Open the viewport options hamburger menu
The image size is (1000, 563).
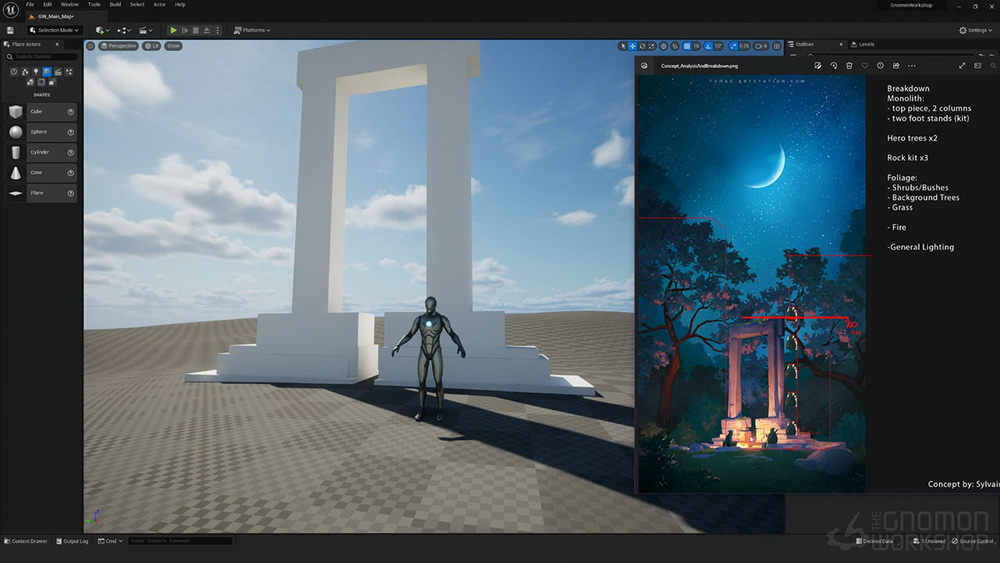[x=91, y=46]
